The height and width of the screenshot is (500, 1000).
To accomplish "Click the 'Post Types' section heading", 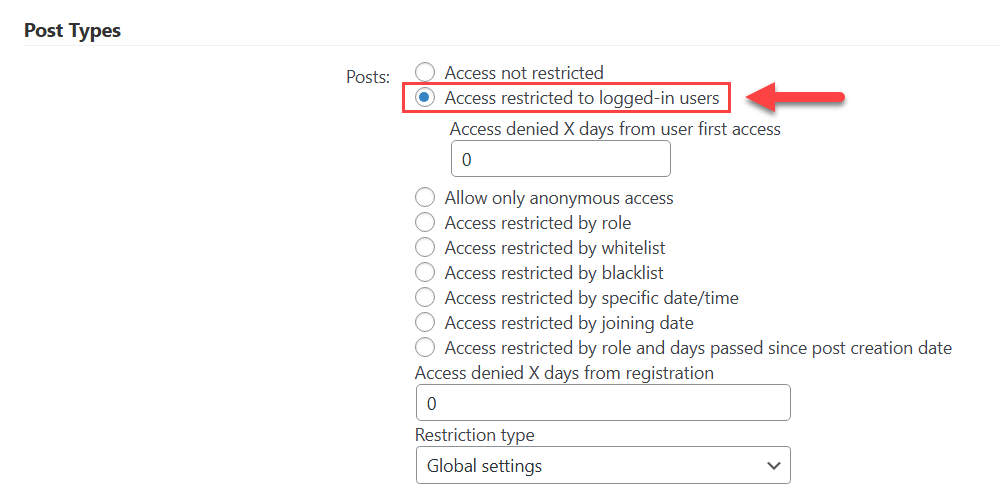I will pyautogui.click(x=72, y=30).
